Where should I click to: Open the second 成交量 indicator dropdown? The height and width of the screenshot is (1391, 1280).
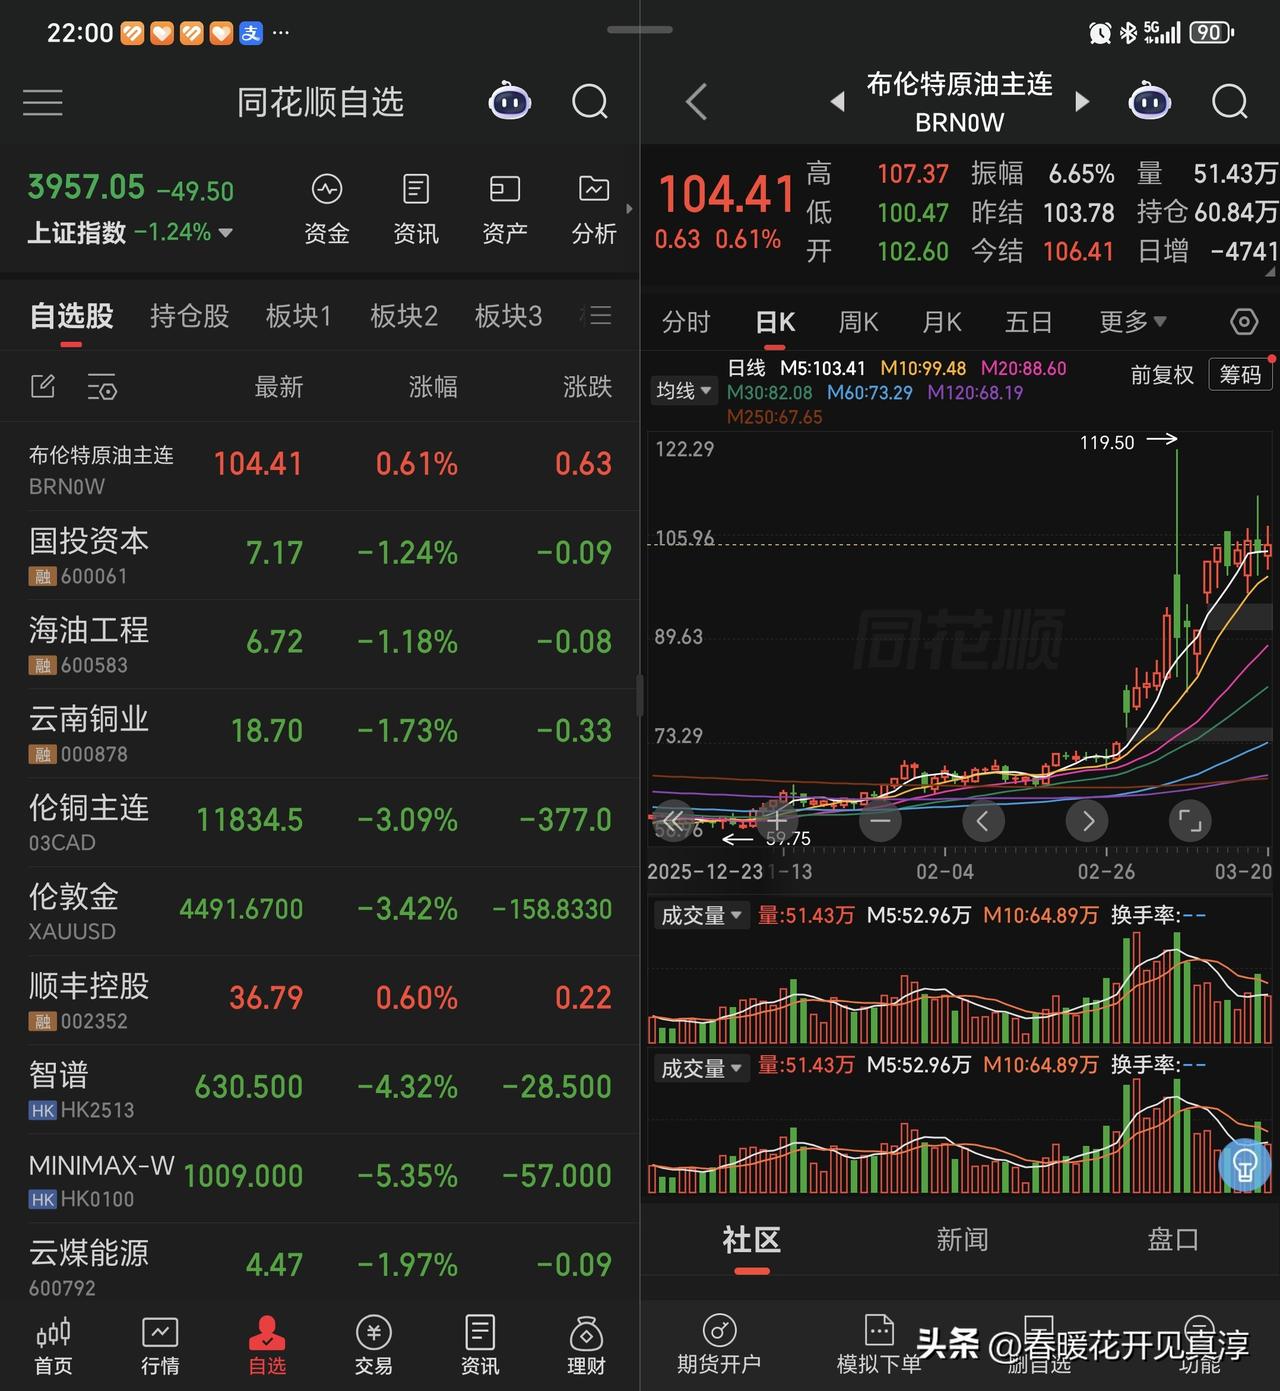[701, 1068]
